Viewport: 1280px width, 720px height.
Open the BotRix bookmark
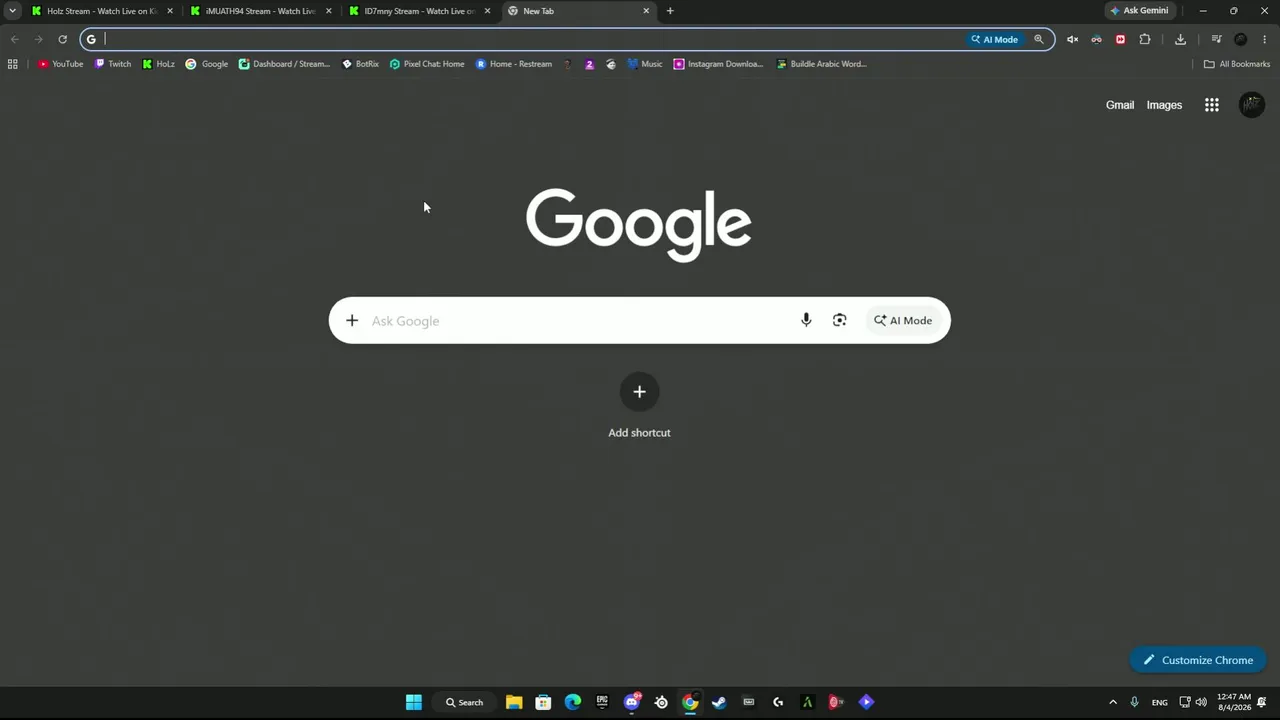360,64
